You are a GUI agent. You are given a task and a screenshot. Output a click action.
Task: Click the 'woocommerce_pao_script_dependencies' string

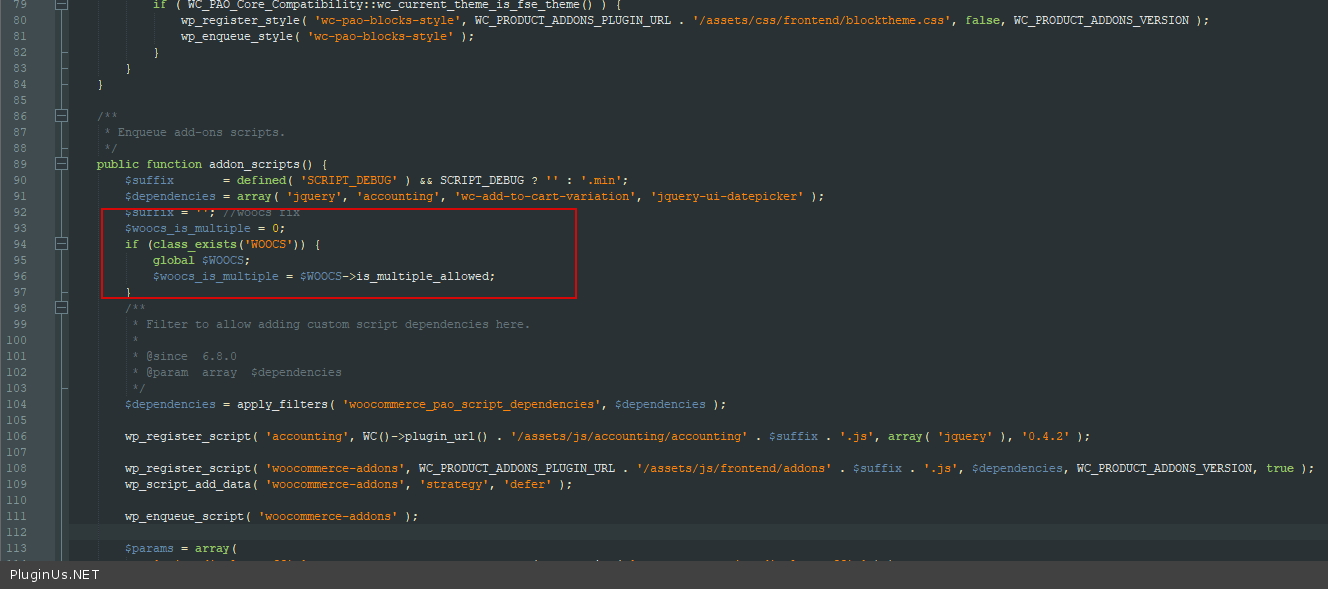click(x=470, y=404)
